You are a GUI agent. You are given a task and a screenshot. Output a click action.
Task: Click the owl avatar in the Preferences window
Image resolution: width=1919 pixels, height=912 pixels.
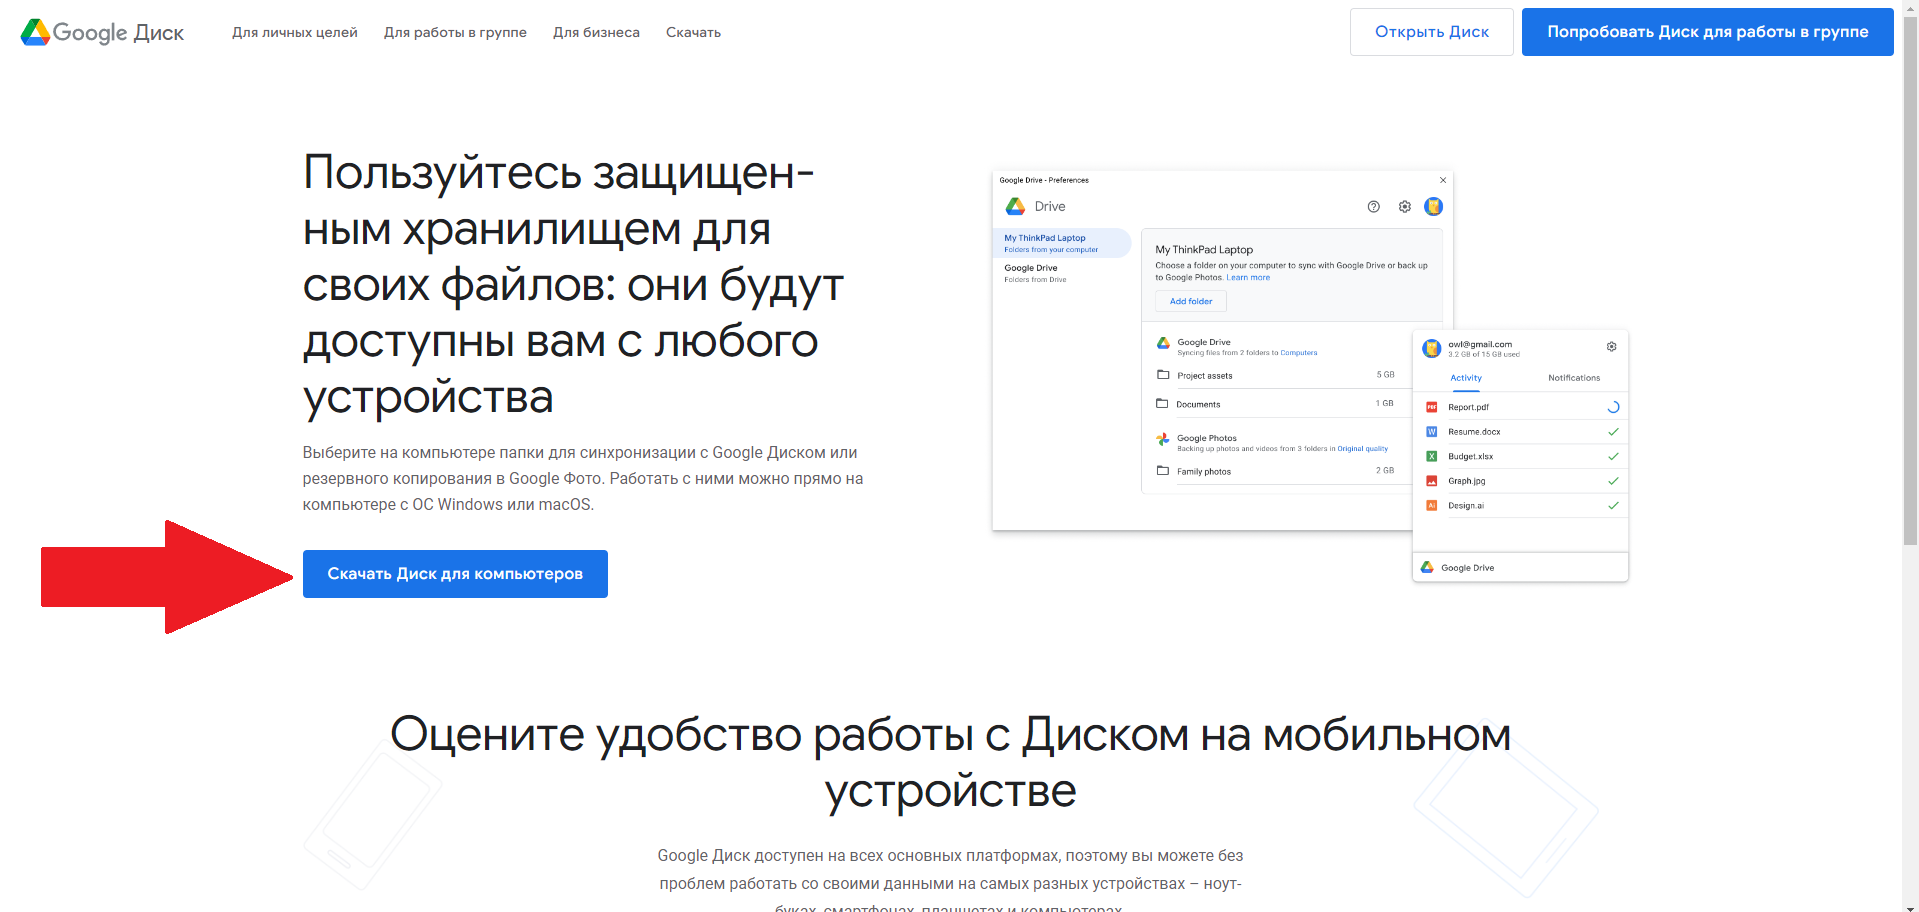(x=1433, y=207)
